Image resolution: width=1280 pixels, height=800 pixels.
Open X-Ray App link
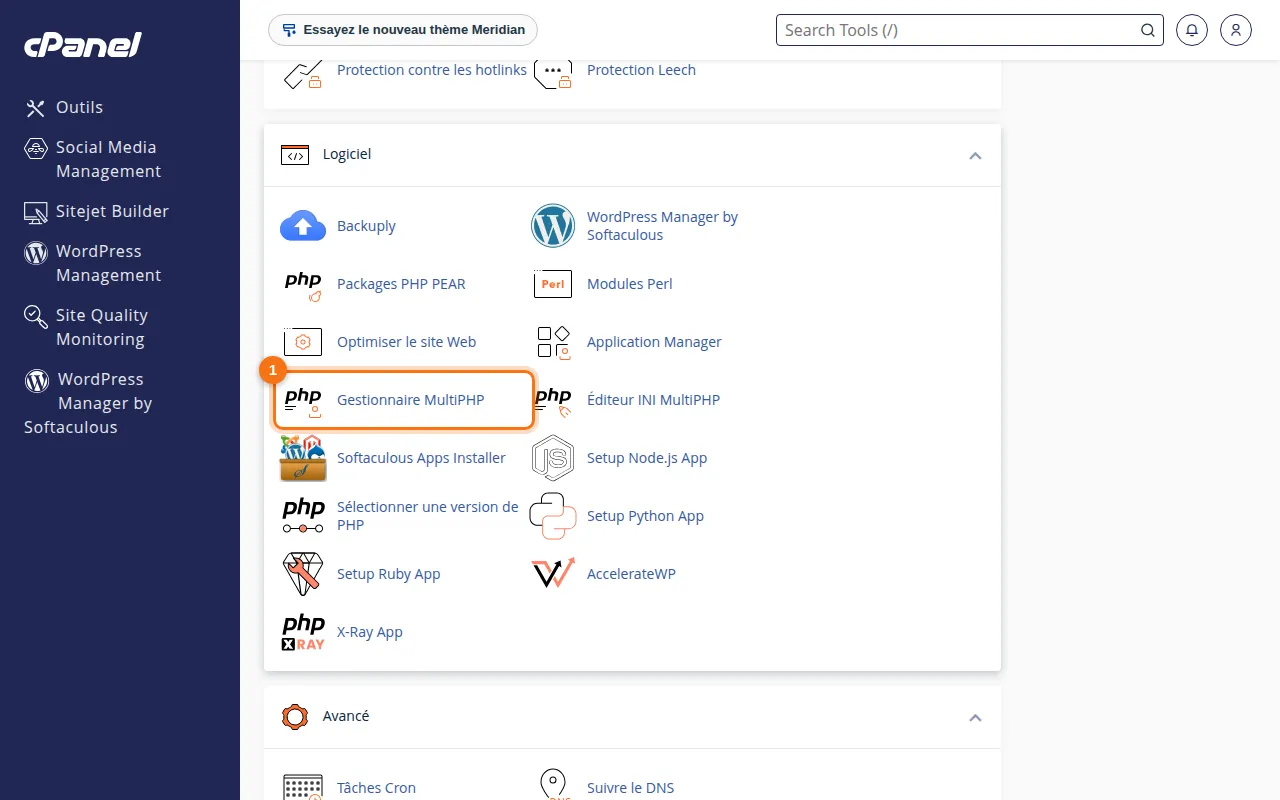(x=369, y=632)
